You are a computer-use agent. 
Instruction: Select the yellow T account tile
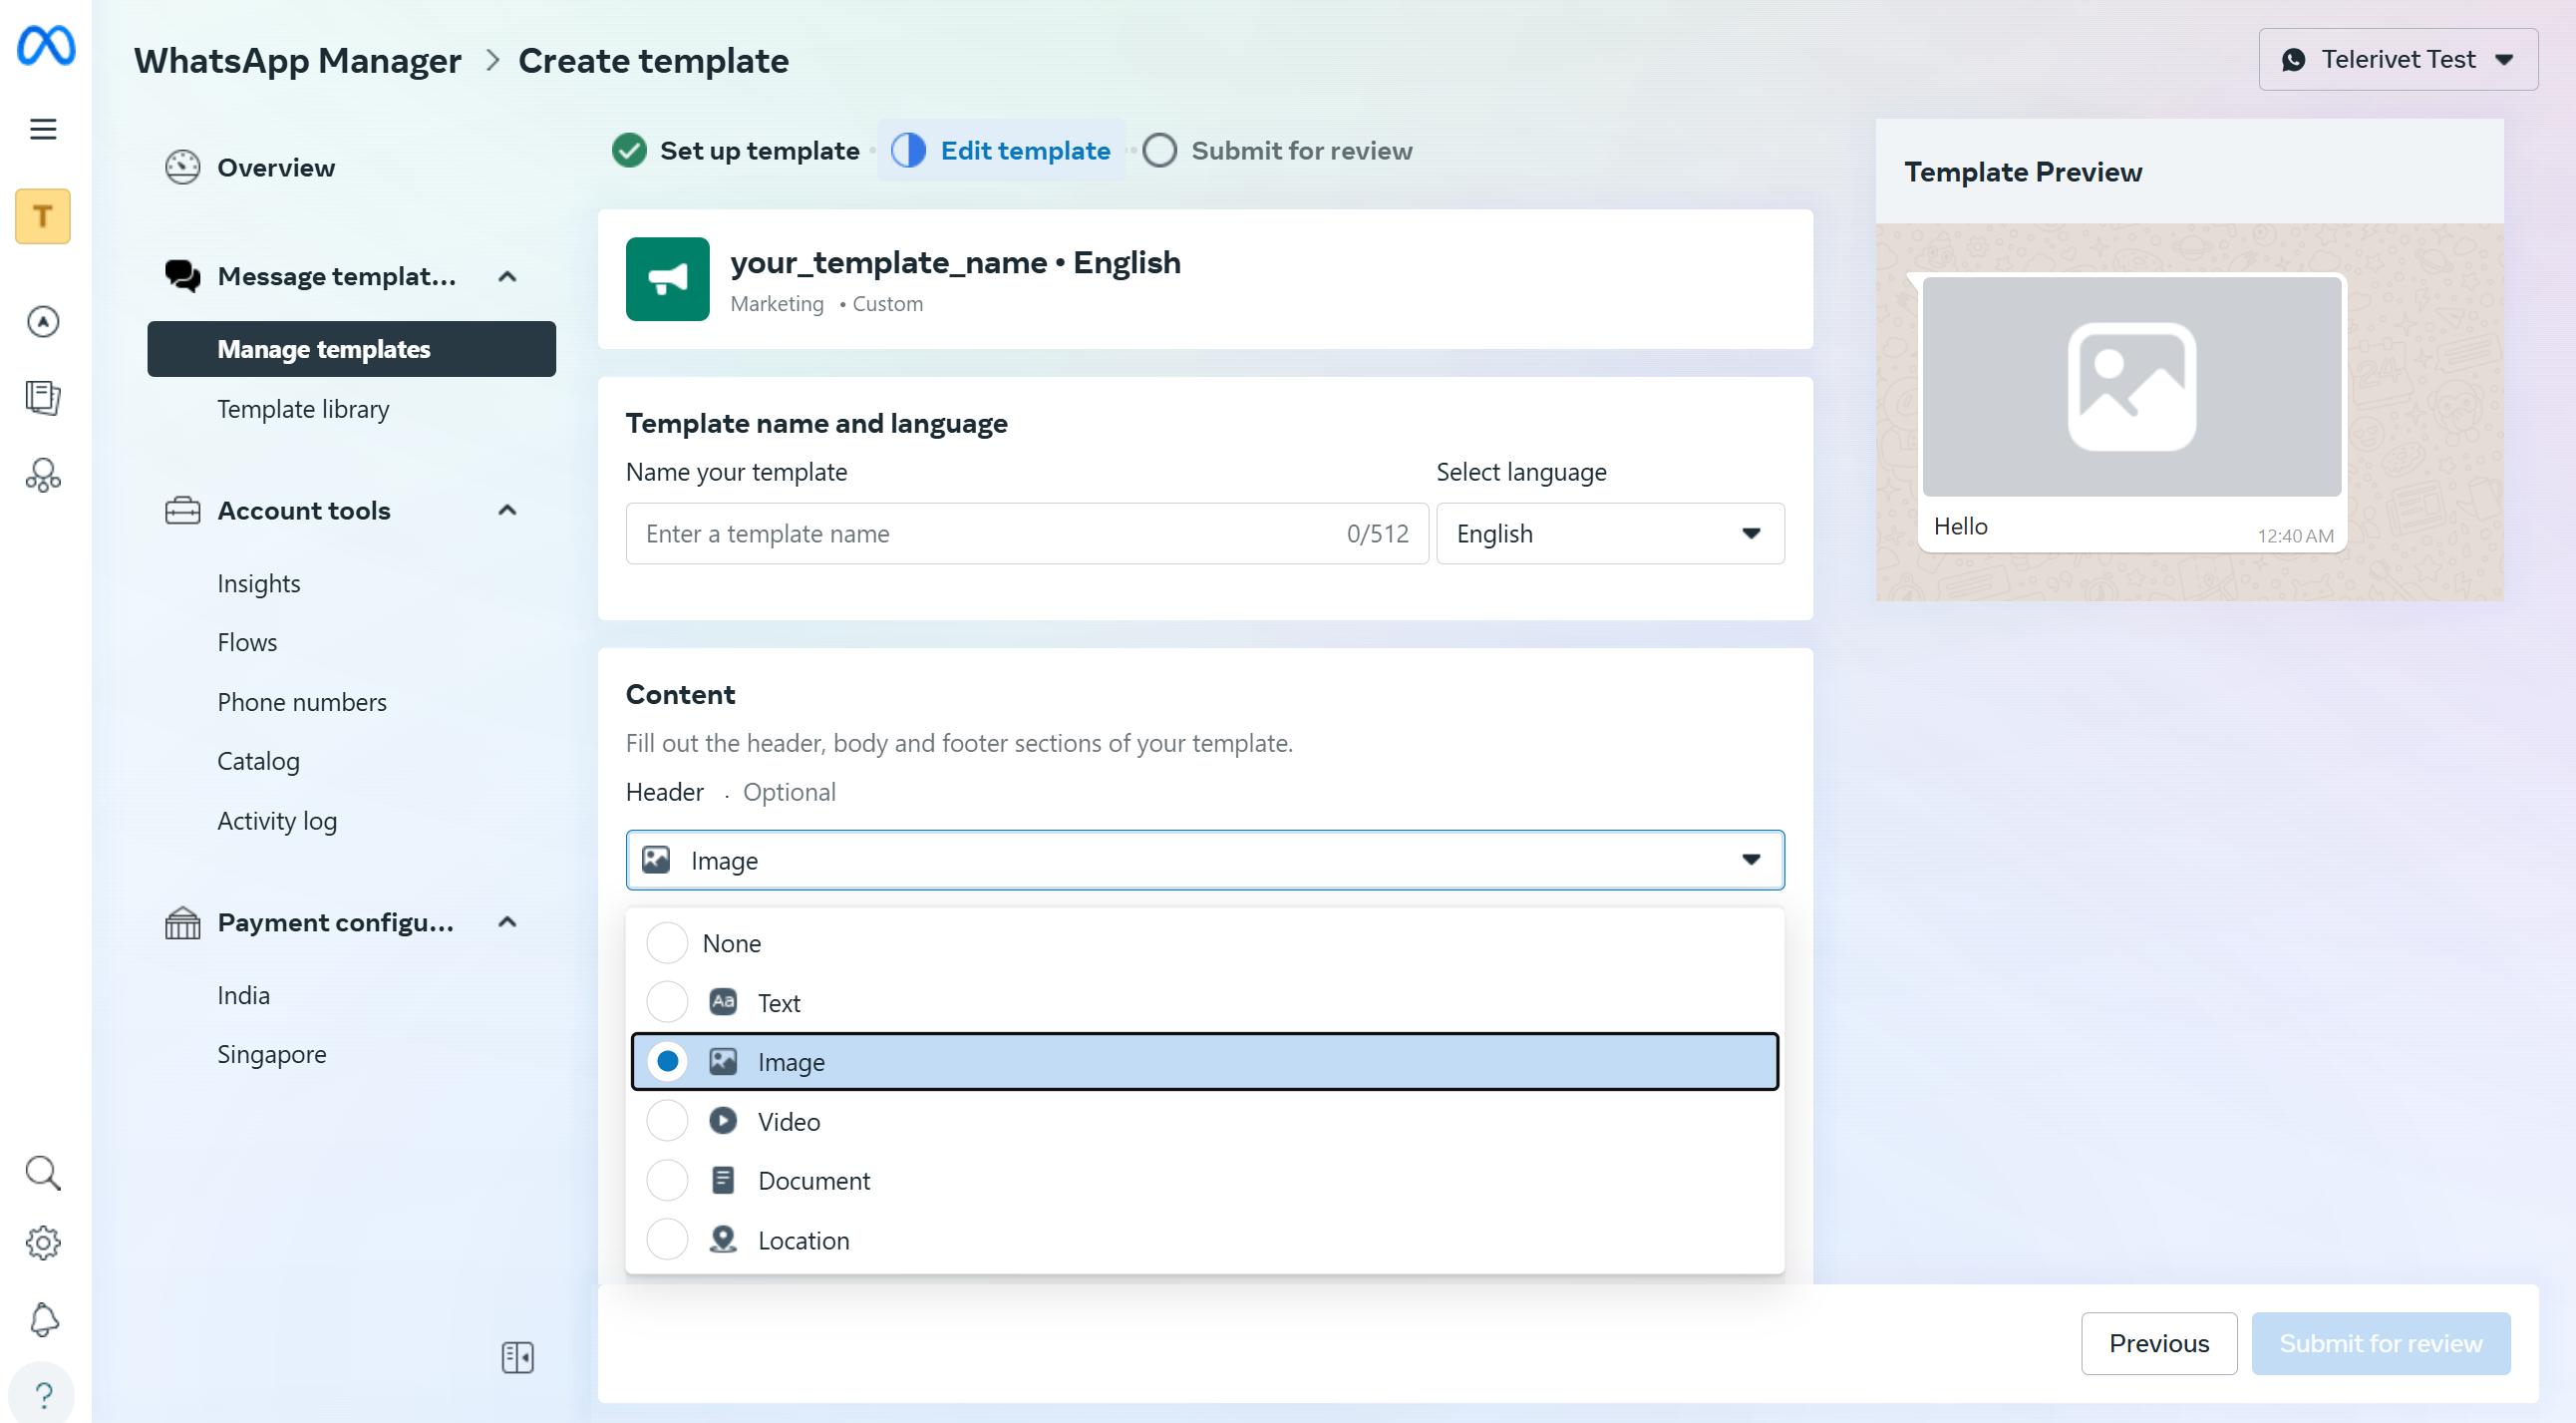click(x=43, y=216)
